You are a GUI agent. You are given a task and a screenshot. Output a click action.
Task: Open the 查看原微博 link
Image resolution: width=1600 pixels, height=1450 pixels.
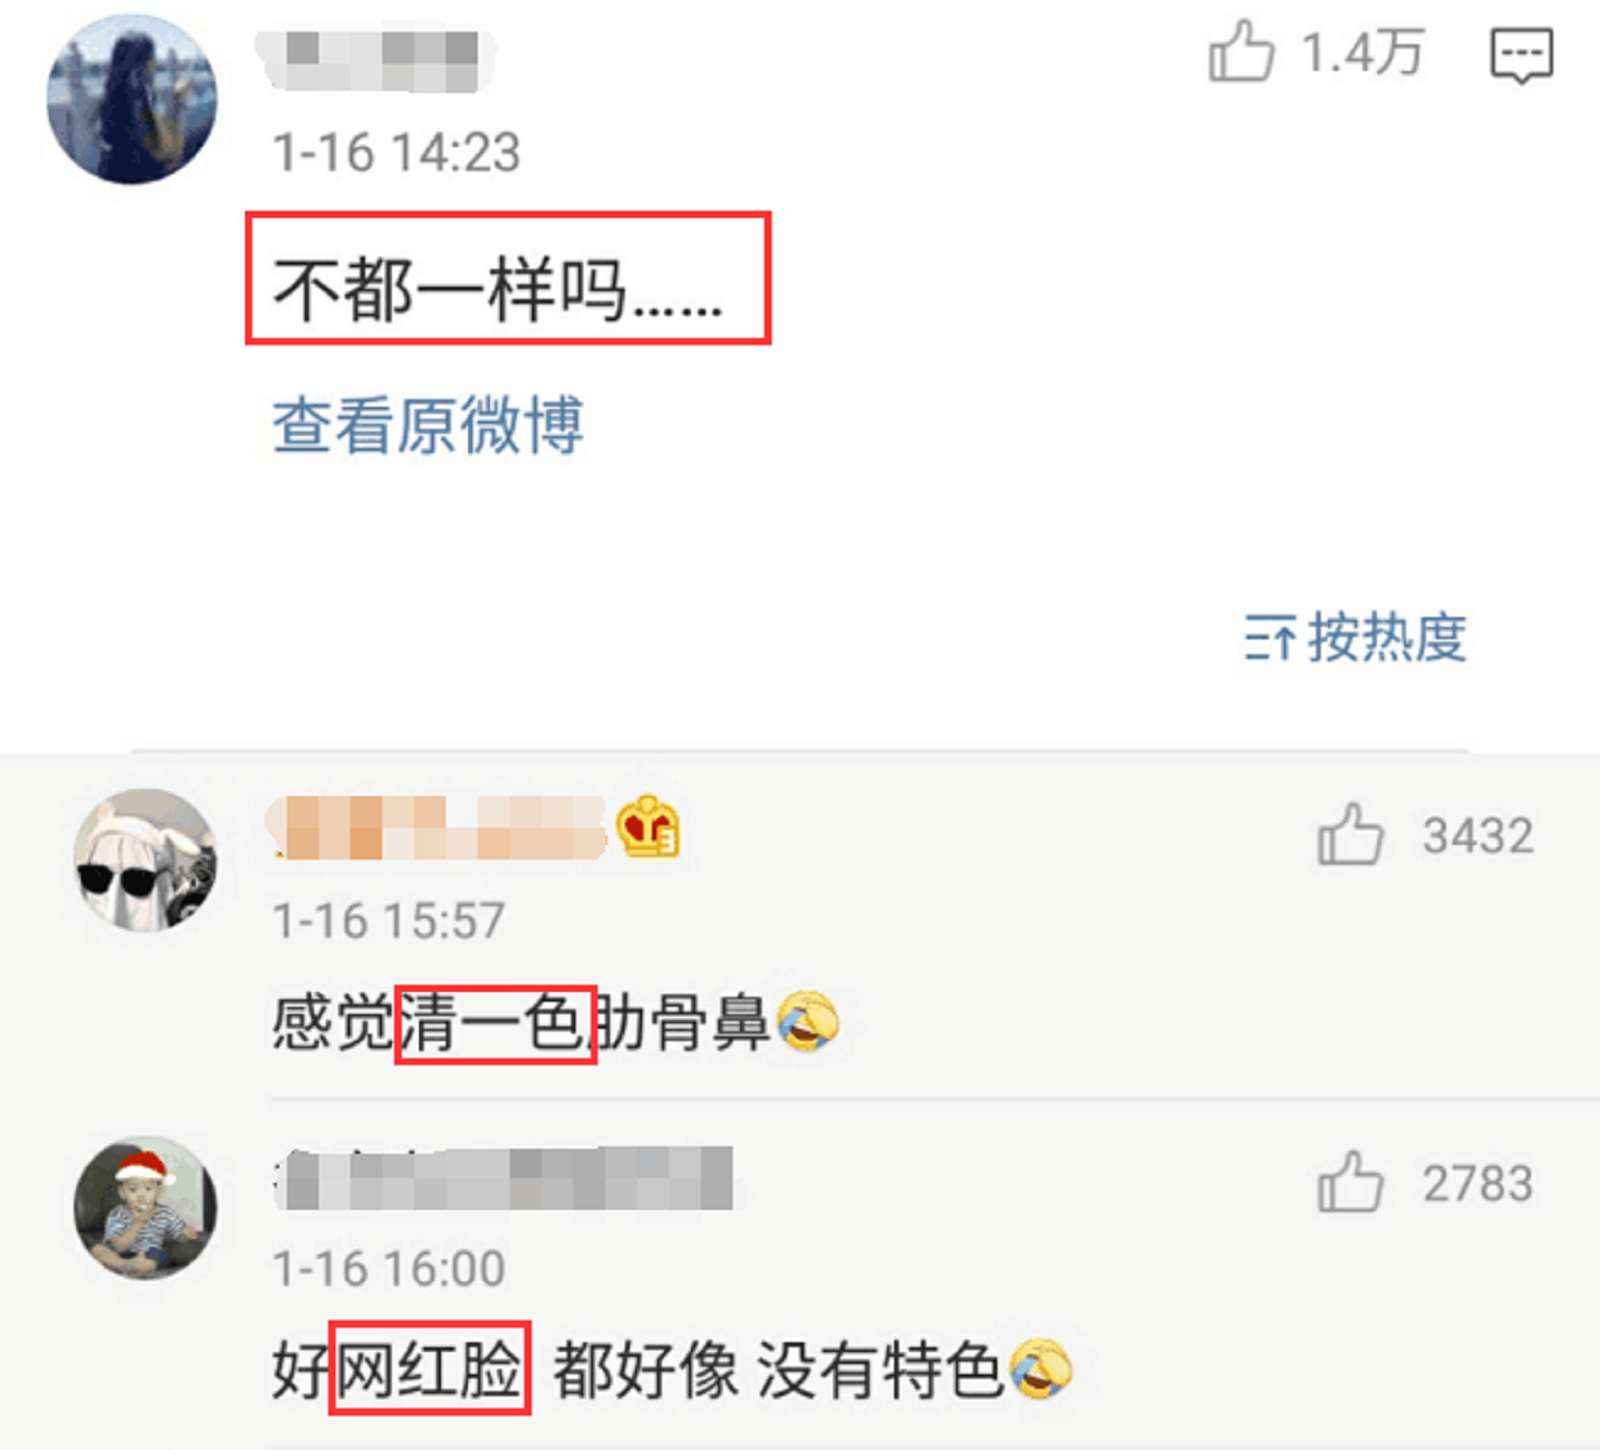[x=428, y=425]
